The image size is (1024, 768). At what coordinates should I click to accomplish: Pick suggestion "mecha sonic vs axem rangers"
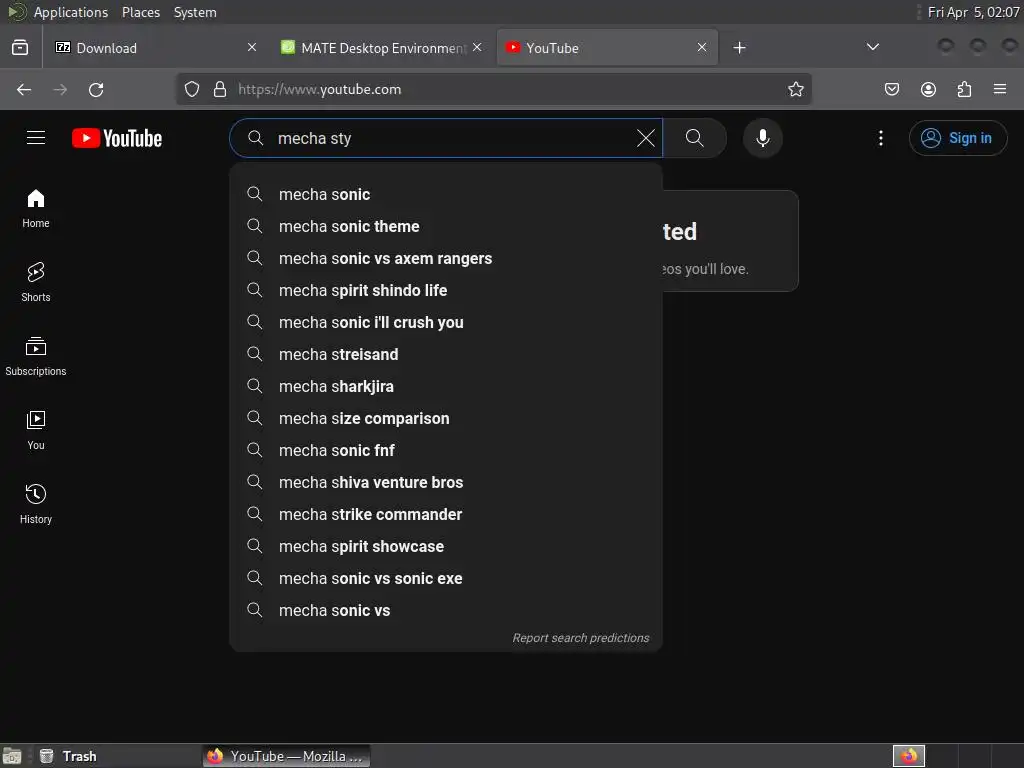[446, 259]
